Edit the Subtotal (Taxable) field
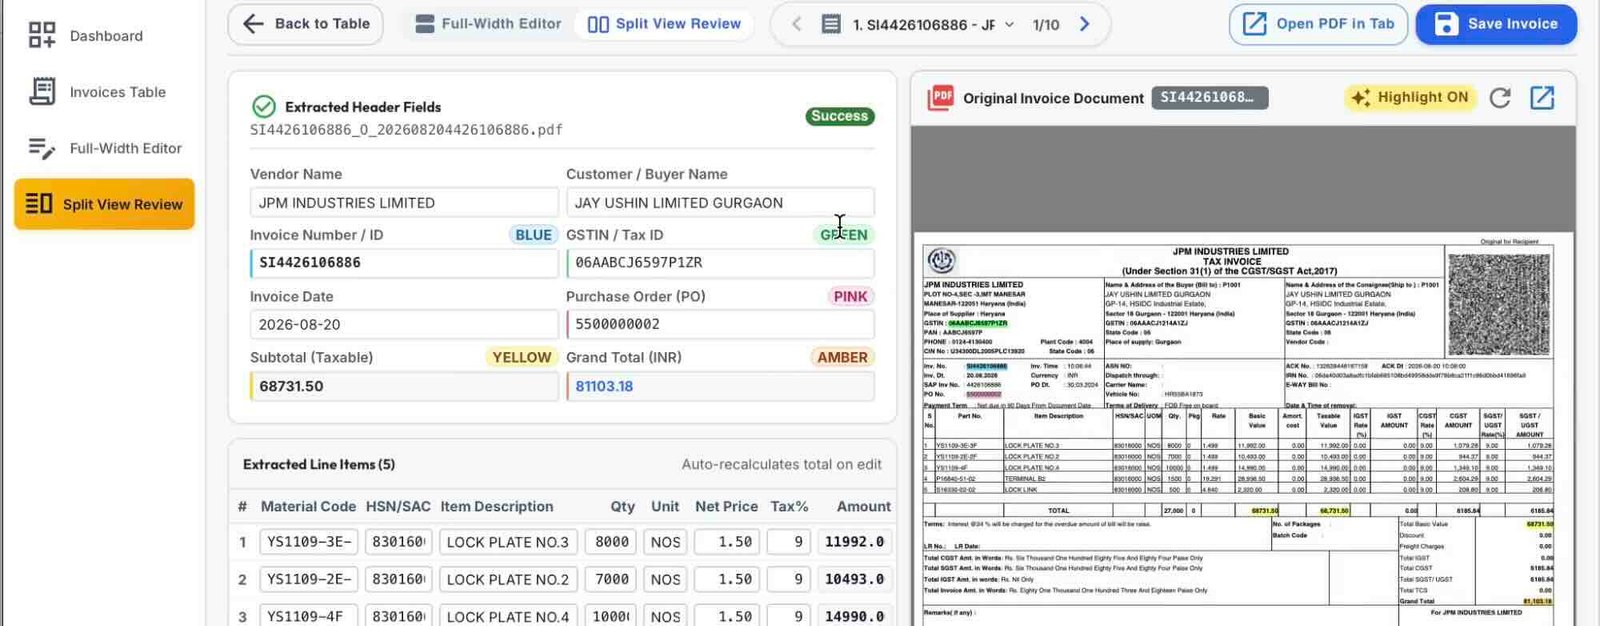This screenshot has width=1600, height=626. point(404,386)
